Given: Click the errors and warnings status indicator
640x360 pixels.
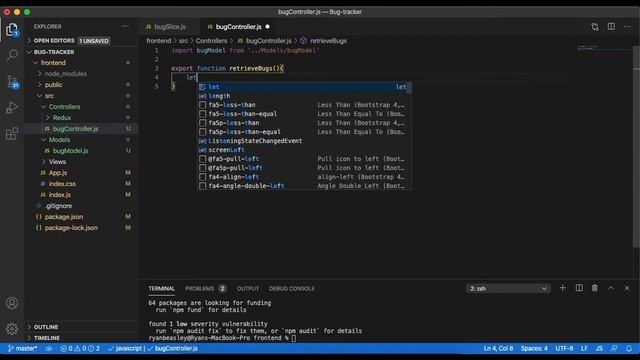Looking at the screenshot, I should point(80,349).
